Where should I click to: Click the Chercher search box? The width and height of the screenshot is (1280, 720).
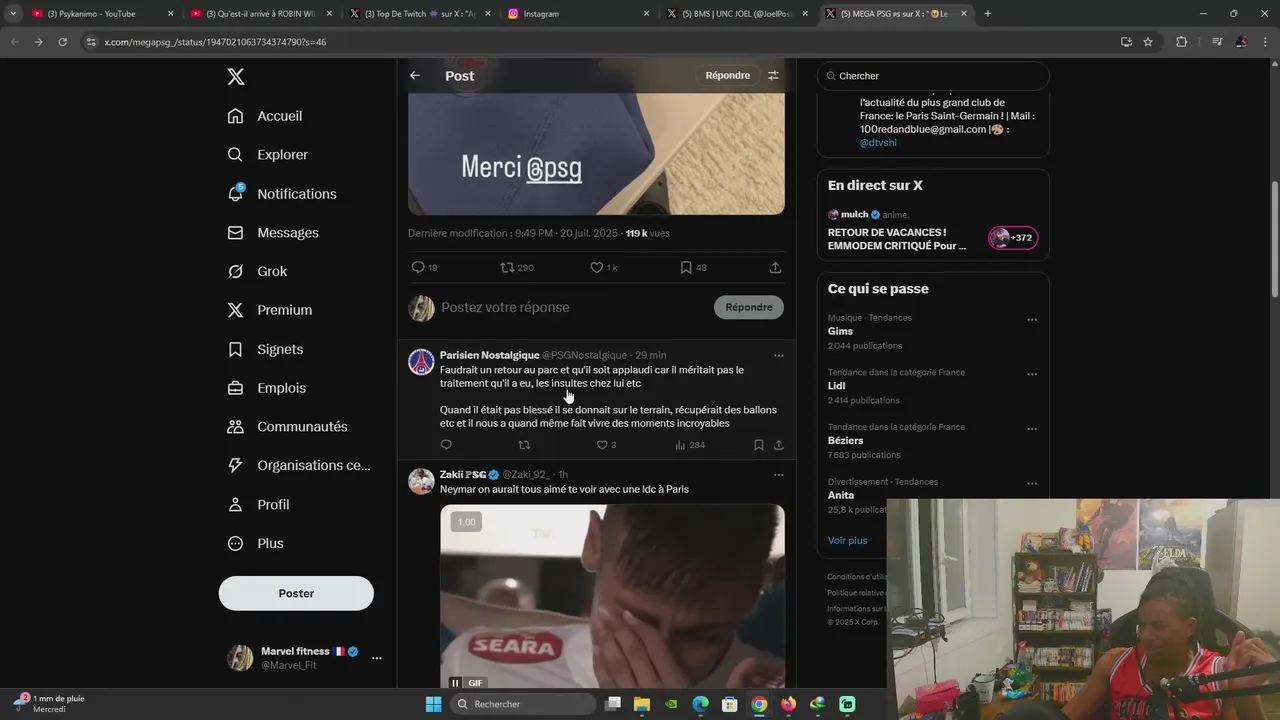[933, 76]
